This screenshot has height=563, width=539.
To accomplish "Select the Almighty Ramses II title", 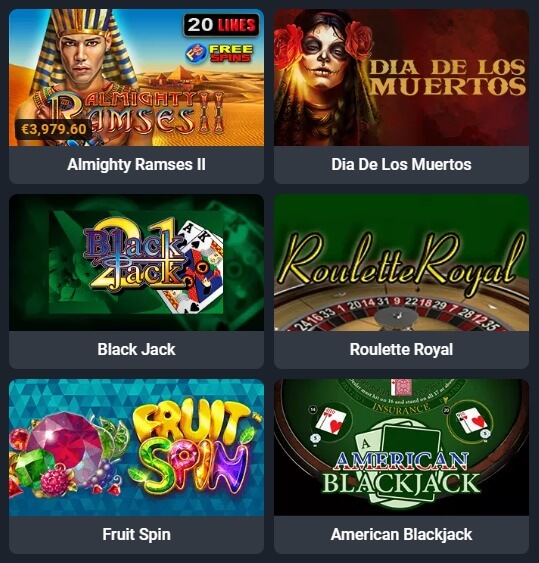I will [136, 164].
